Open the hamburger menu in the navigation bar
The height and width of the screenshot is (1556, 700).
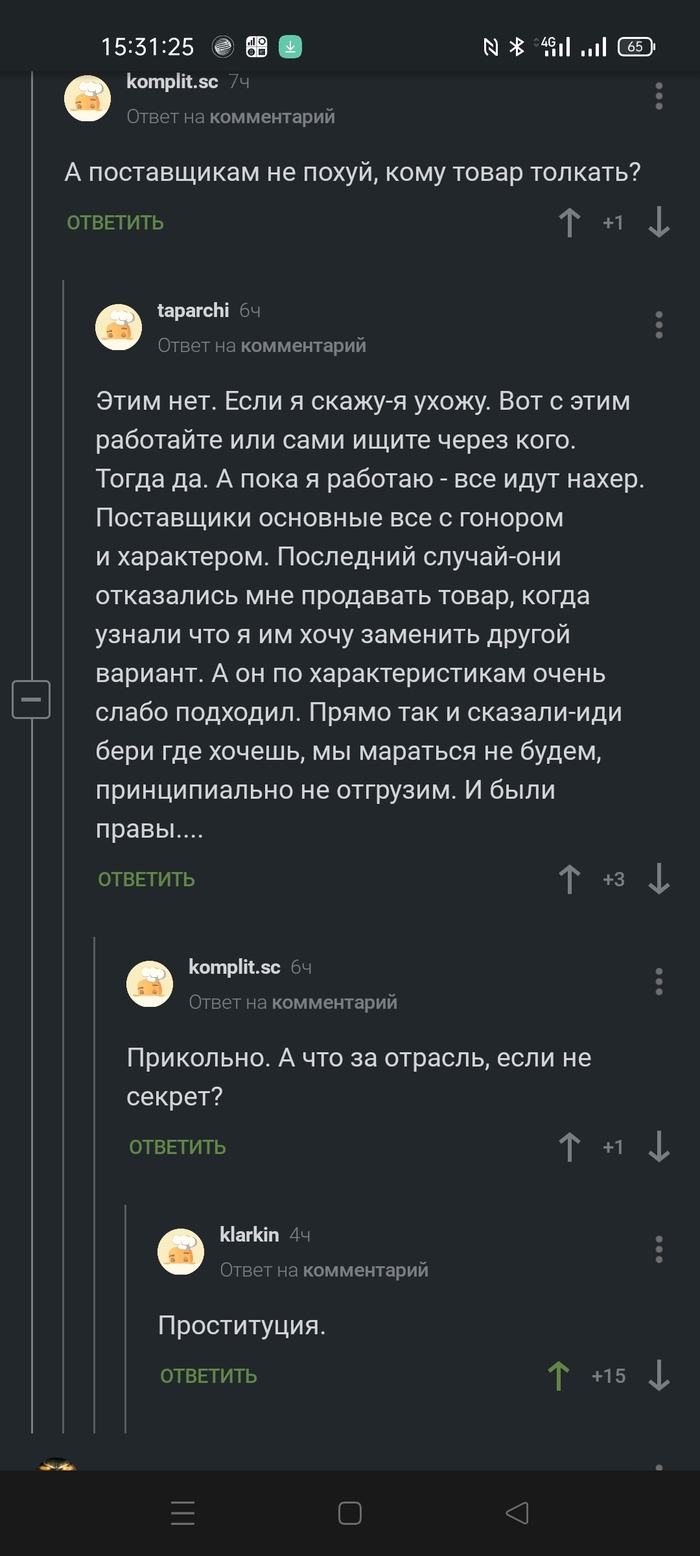[182, 1513]
